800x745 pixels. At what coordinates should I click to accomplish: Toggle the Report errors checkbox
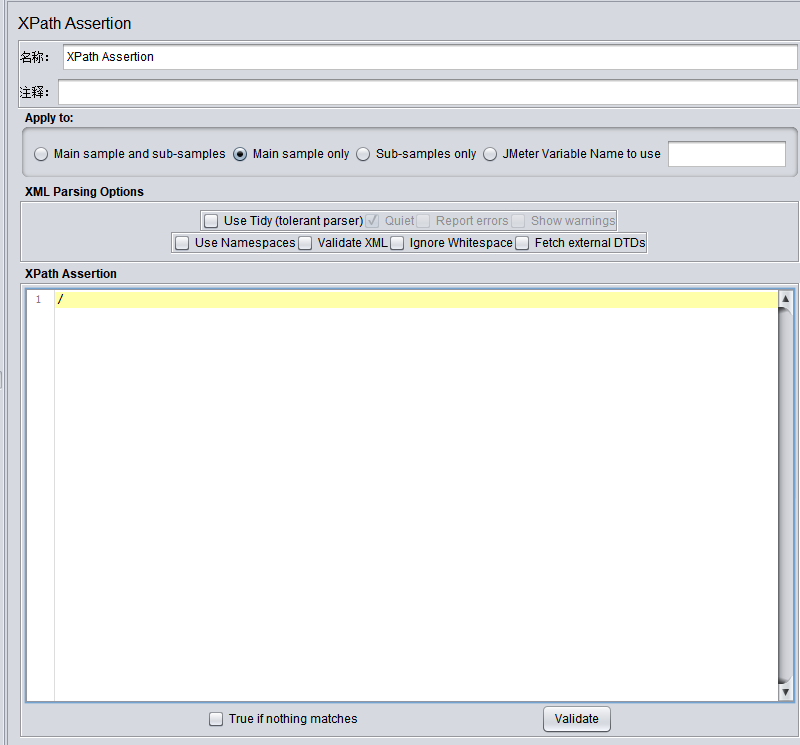pyautogui.click(x=423, y=221)
